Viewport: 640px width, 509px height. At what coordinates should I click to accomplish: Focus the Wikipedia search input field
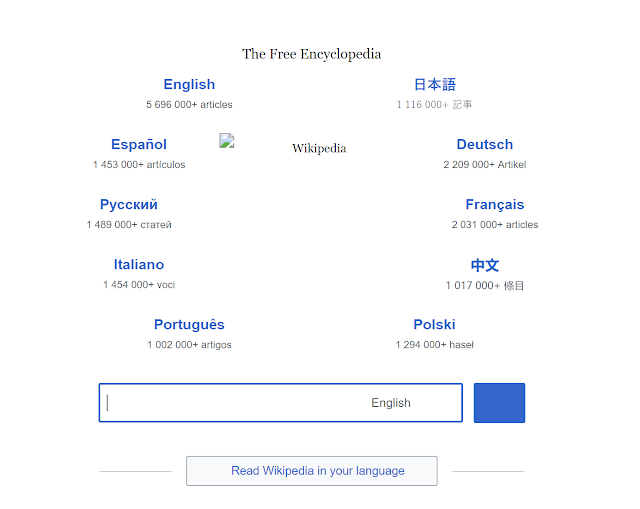tap(233, 403)
